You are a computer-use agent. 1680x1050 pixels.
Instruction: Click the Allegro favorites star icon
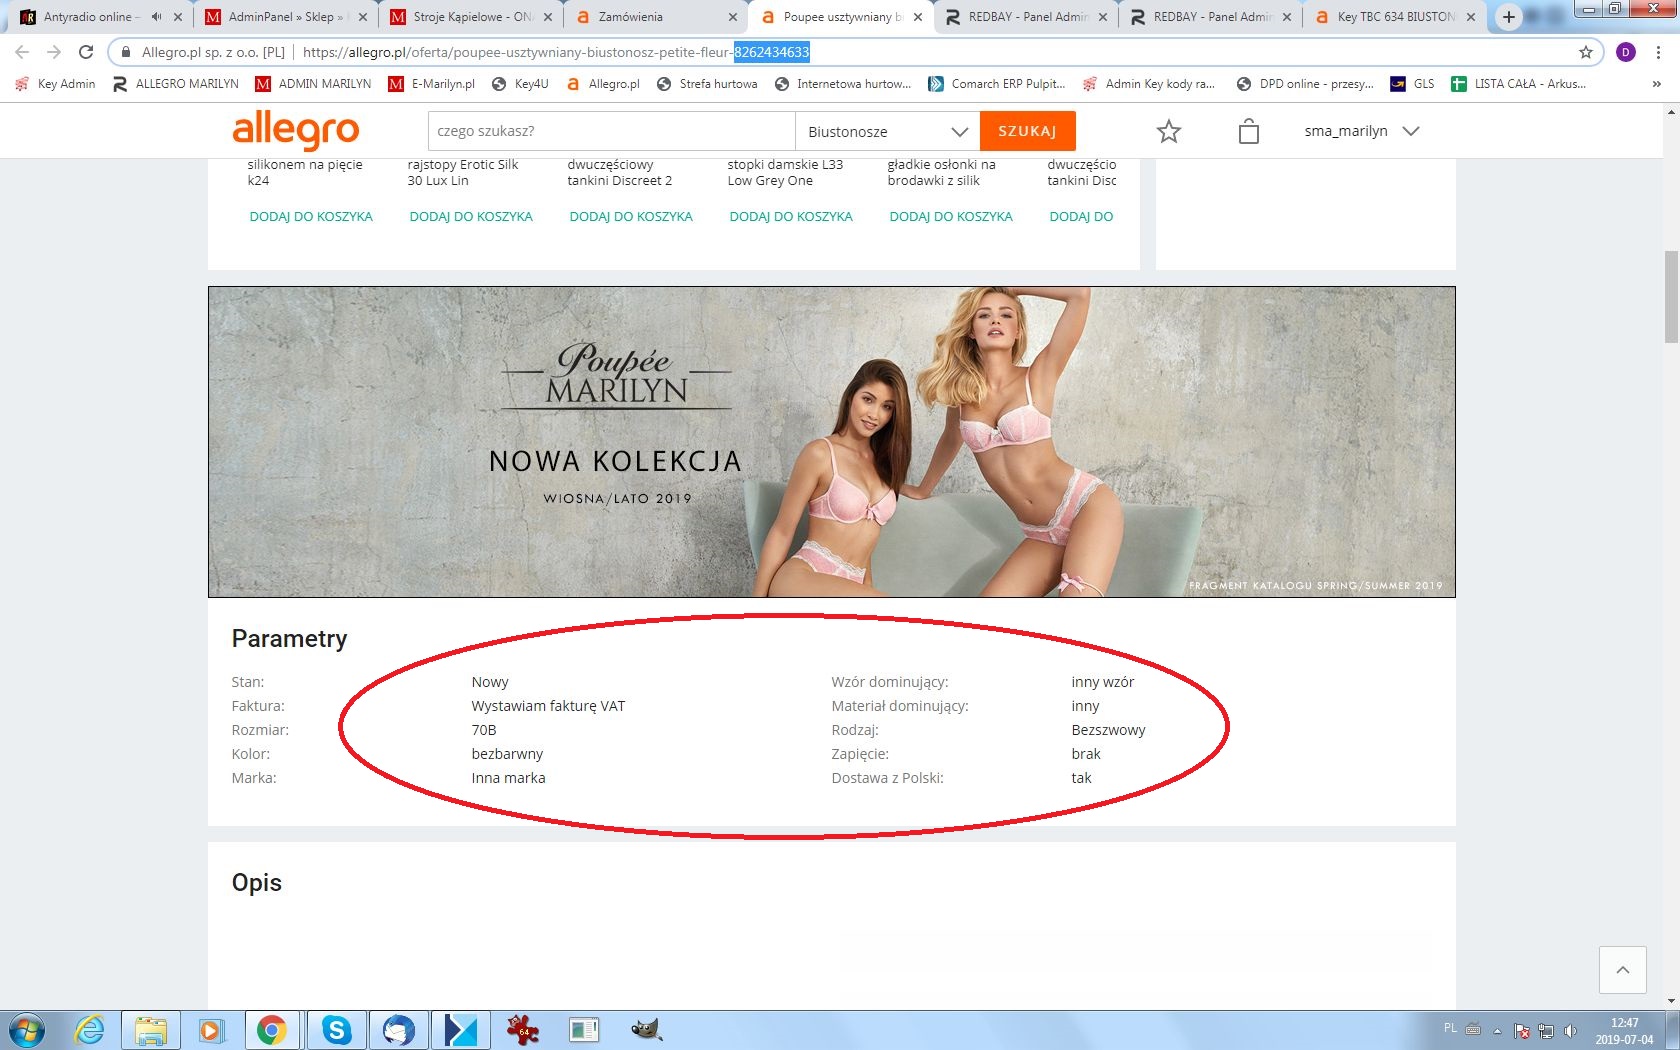pos(1168,131)
